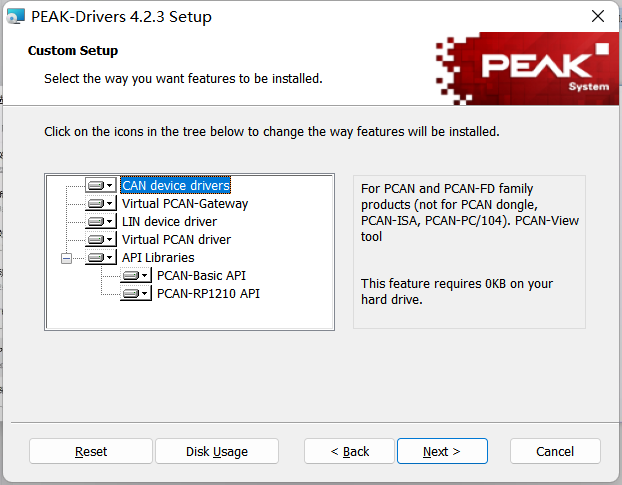Image resolution: width=622 pixels, height=485 pixels.
Task: Select PCAN-Basic API in the tree
Action: click(x=201, y=275)
